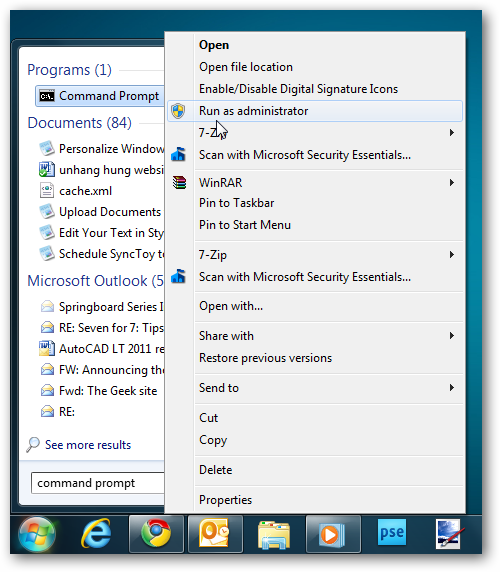Click the cache.xml file icon
The height and width of the screenshot is (572, 500).
tap(47, 190)
